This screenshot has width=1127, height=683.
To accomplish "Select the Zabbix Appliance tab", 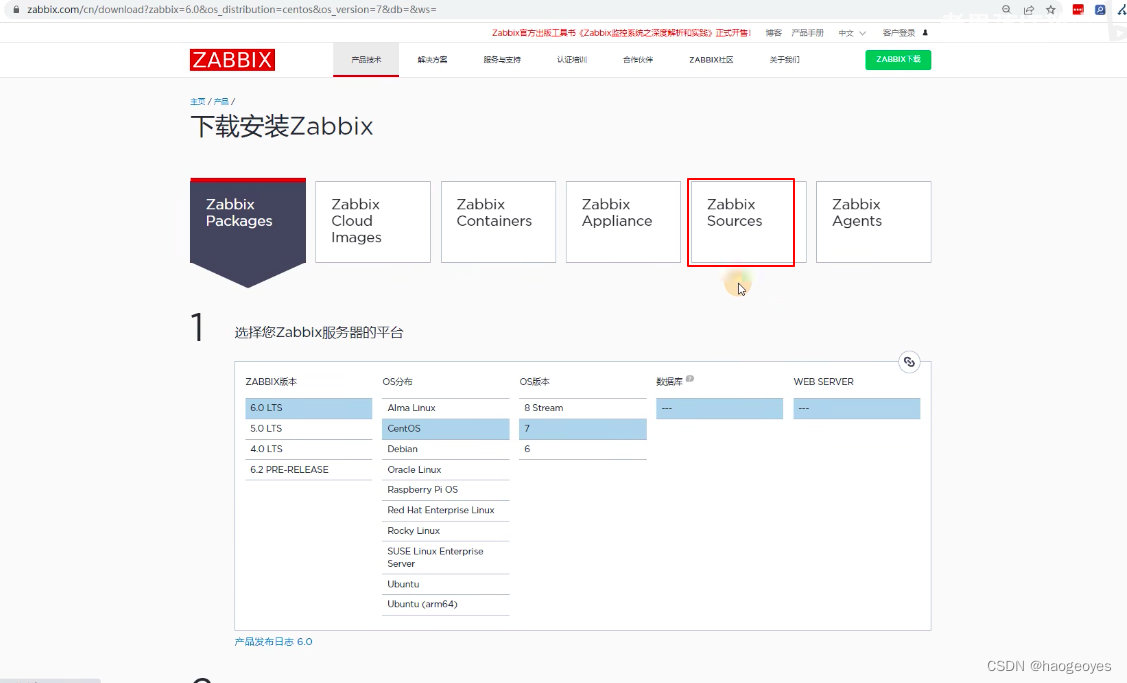I will point(623,221).
